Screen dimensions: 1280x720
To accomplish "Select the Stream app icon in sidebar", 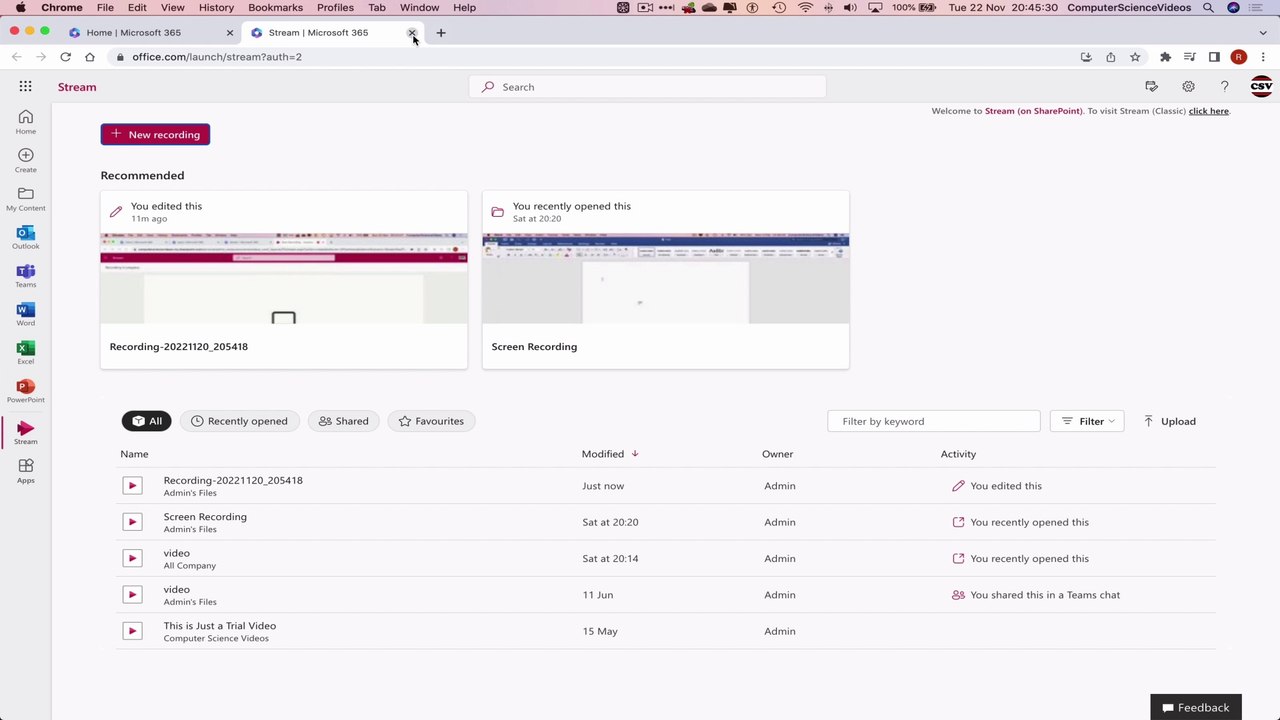I will (25, 432).
